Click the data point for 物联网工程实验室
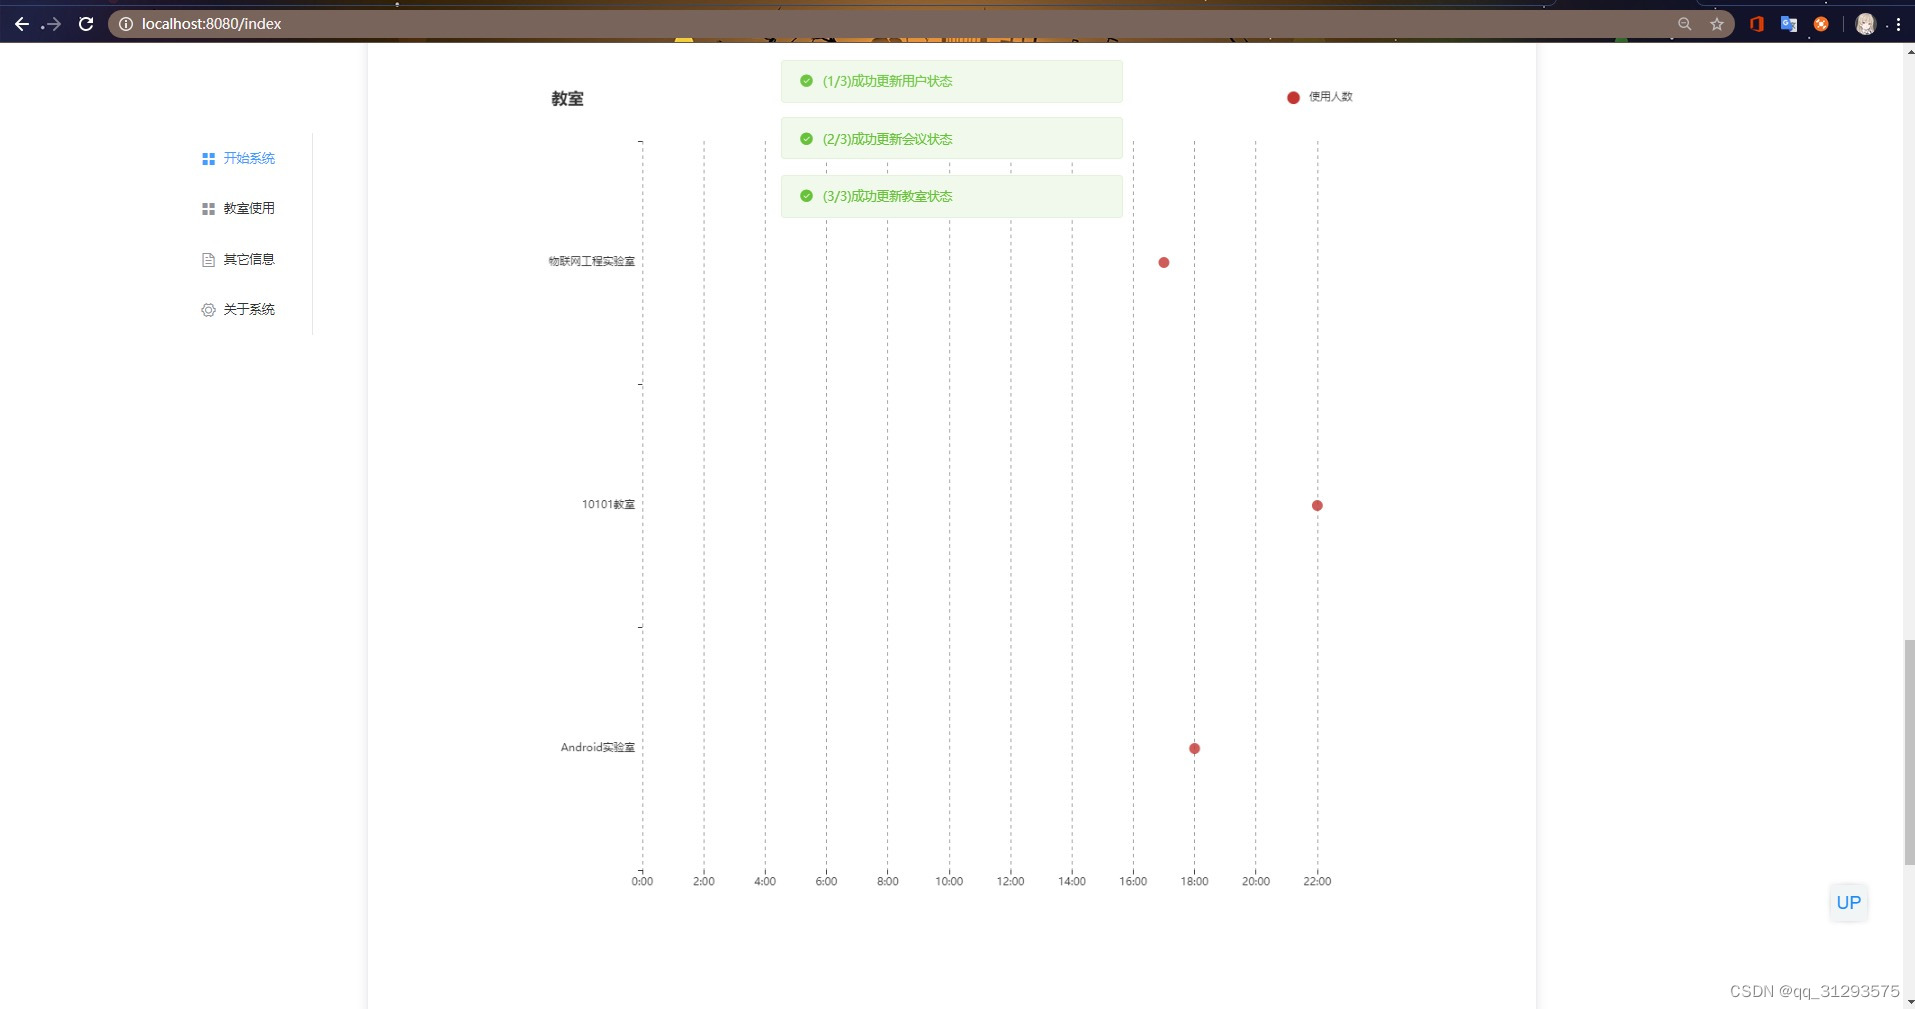Image resolution: width=1915 pixels, height=1009 pixels. pos(1164,262)
